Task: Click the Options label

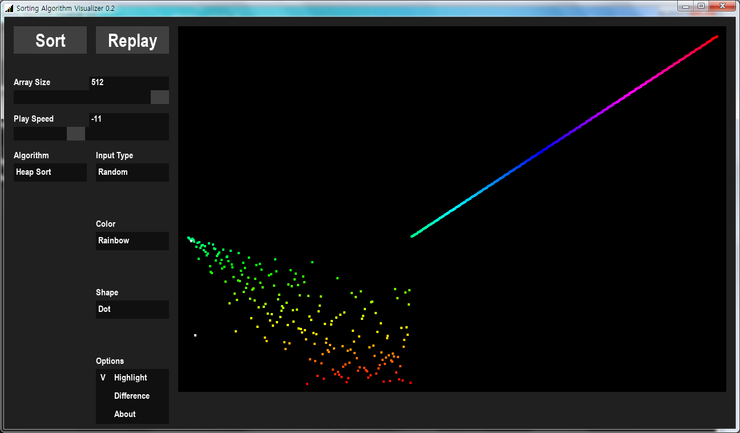Action: 110,361
